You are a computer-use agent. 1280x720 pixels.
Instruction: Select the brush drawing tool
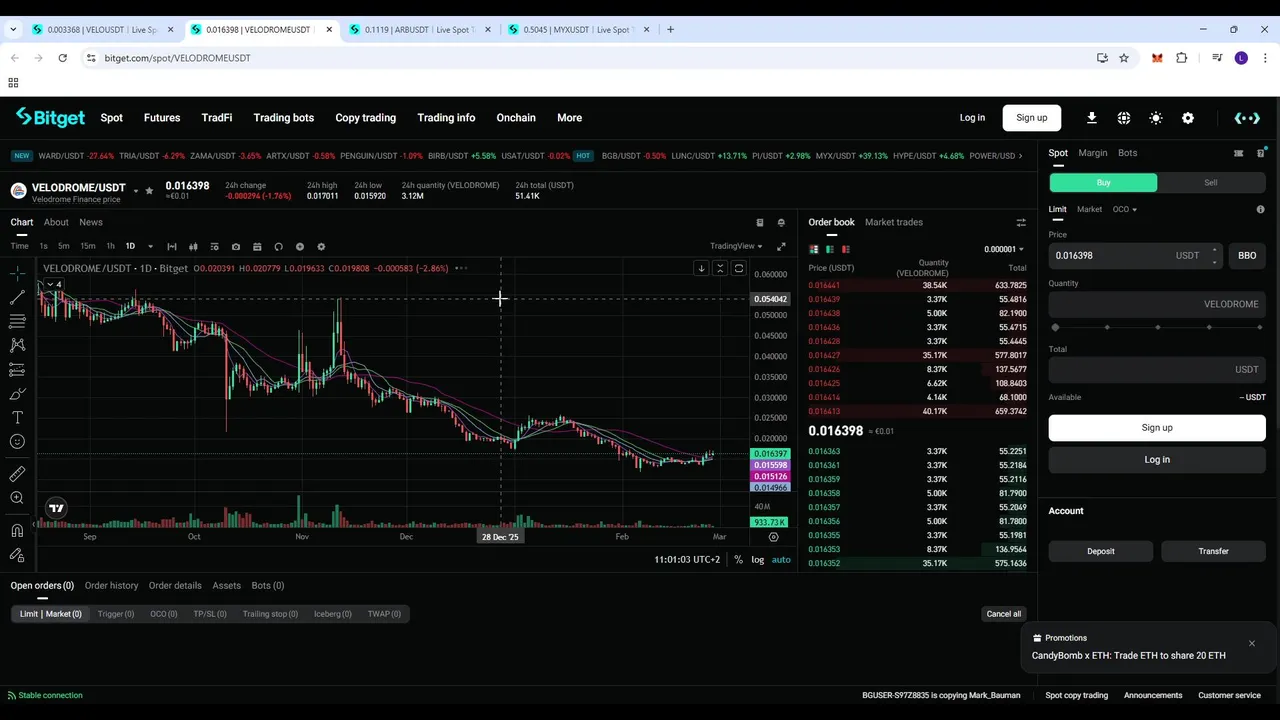click(17, 394)
